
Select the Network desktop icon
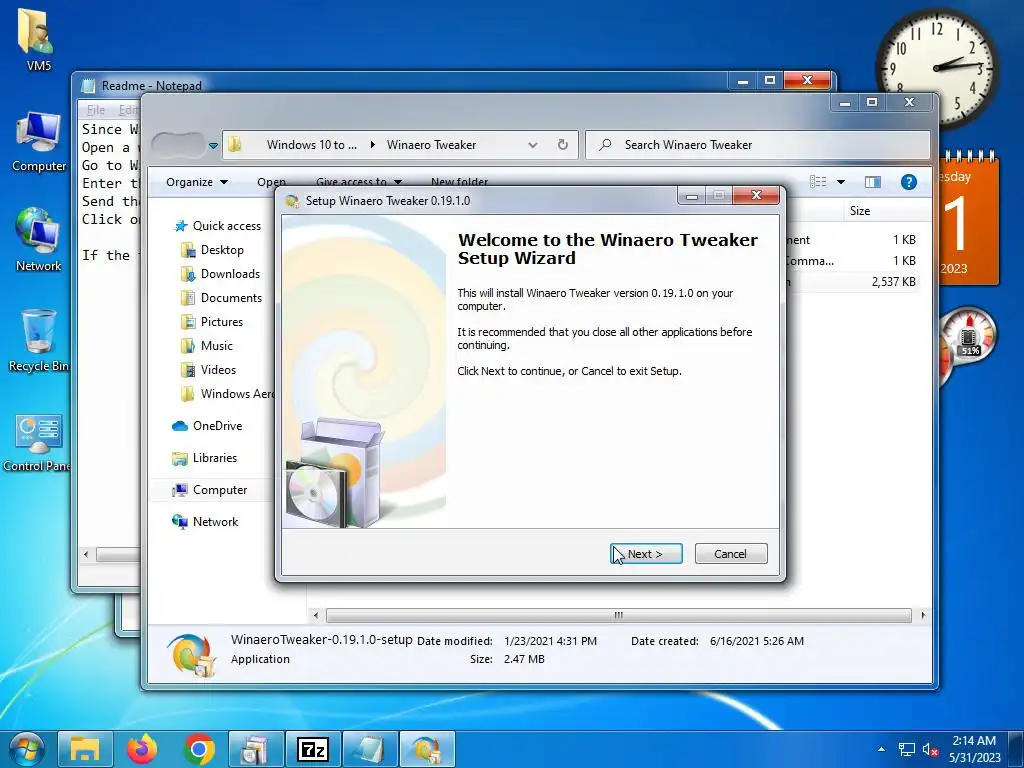[x=39, y=240]
